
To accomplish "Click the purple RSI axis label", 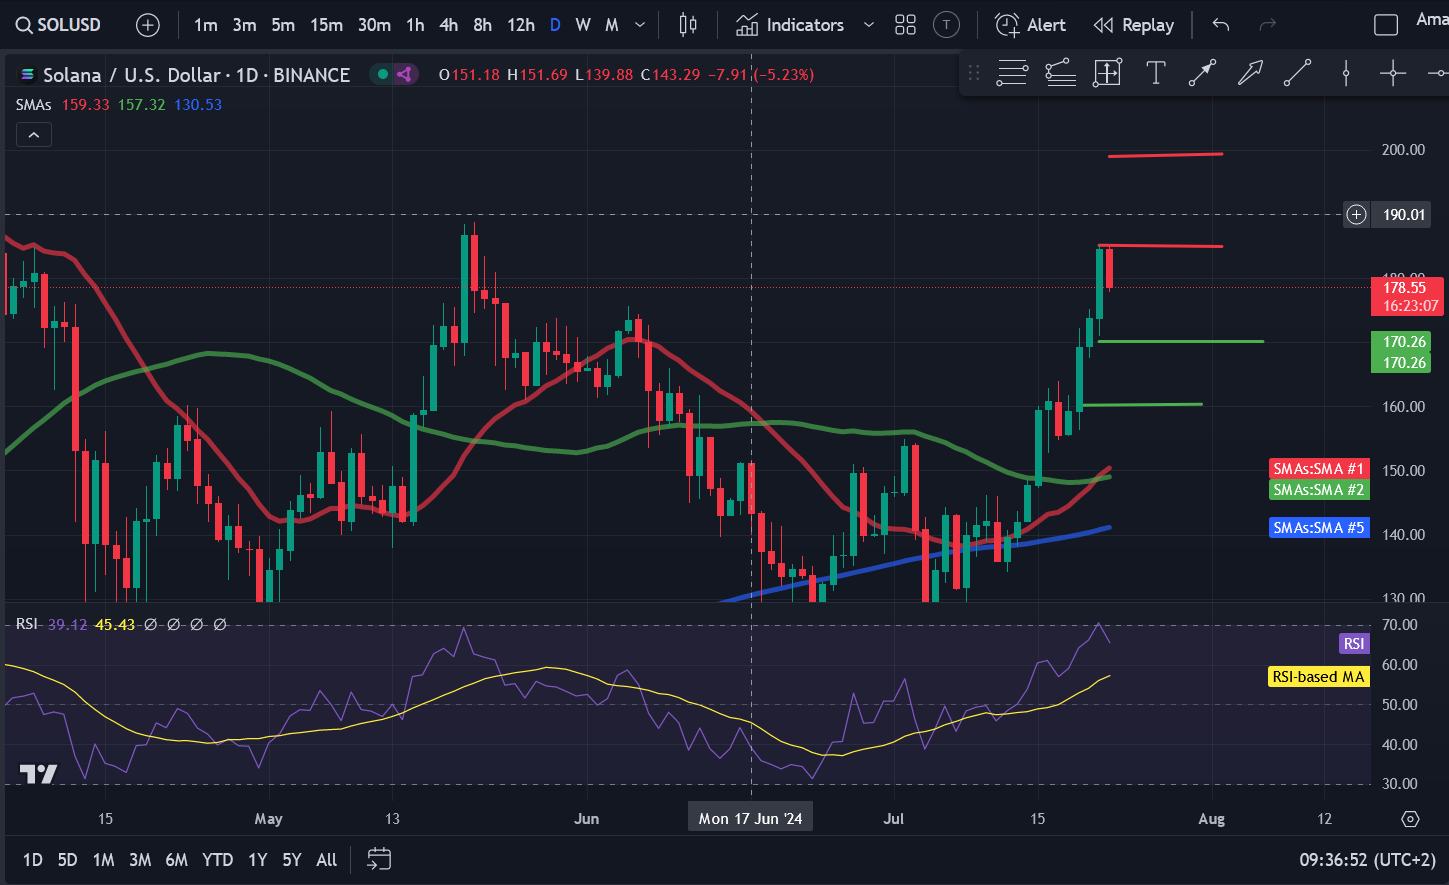I will pyautogui.click(x=1353, y=643).
